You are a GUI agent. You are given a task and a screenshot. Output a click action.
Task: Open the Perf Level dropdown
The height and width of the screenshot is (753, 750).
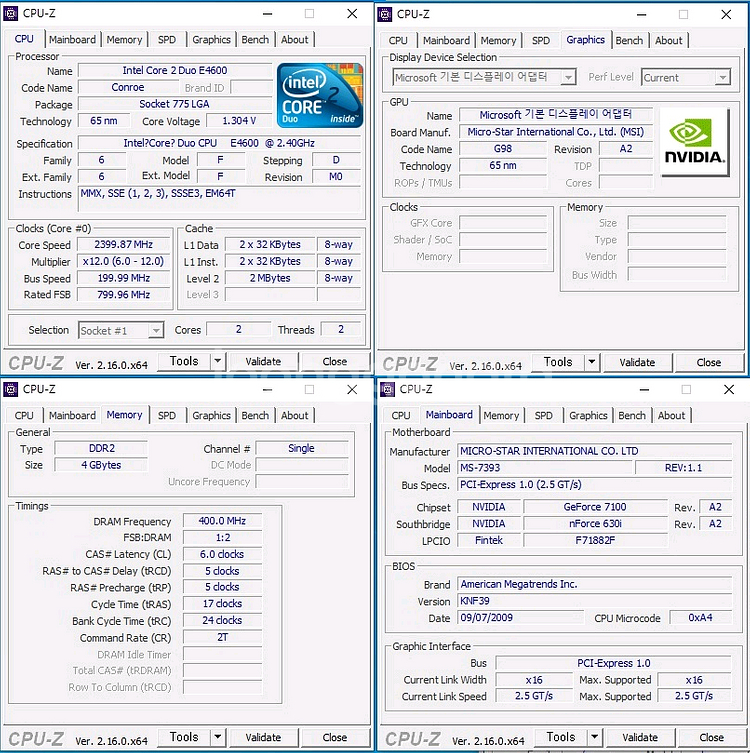(x=723, y=77)
